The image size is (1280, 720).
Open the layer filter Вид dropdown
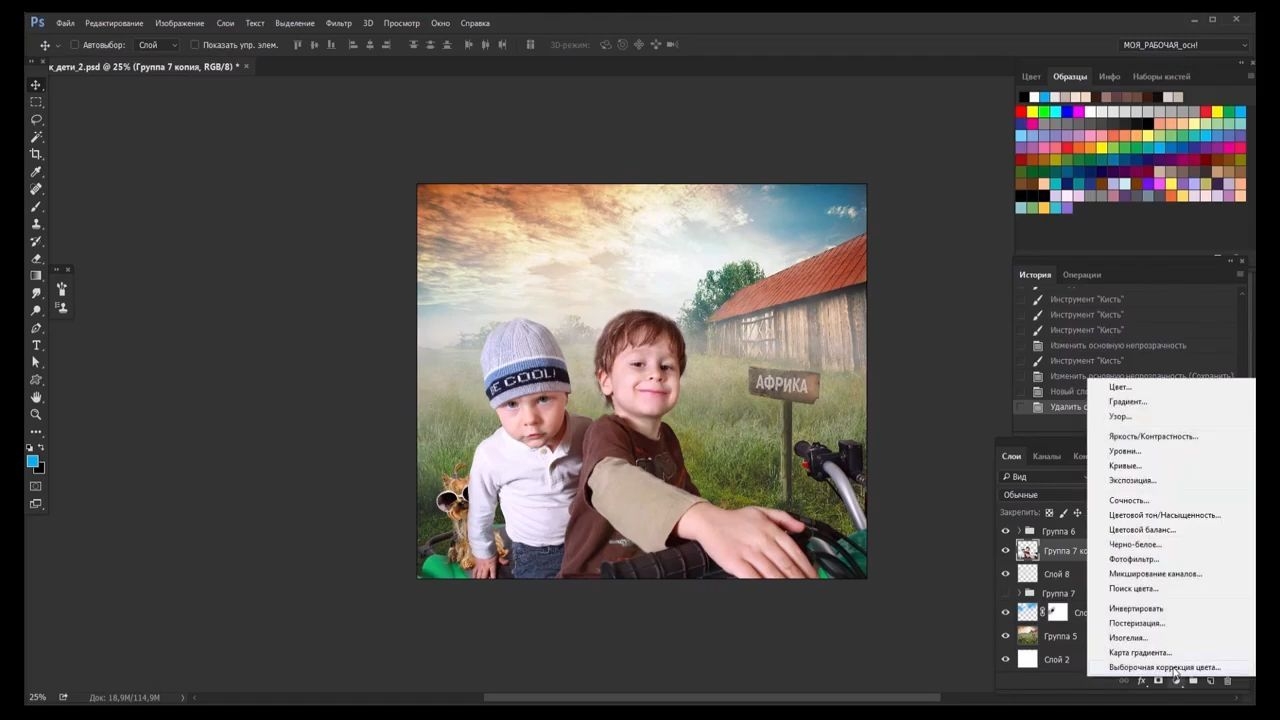1043,477
